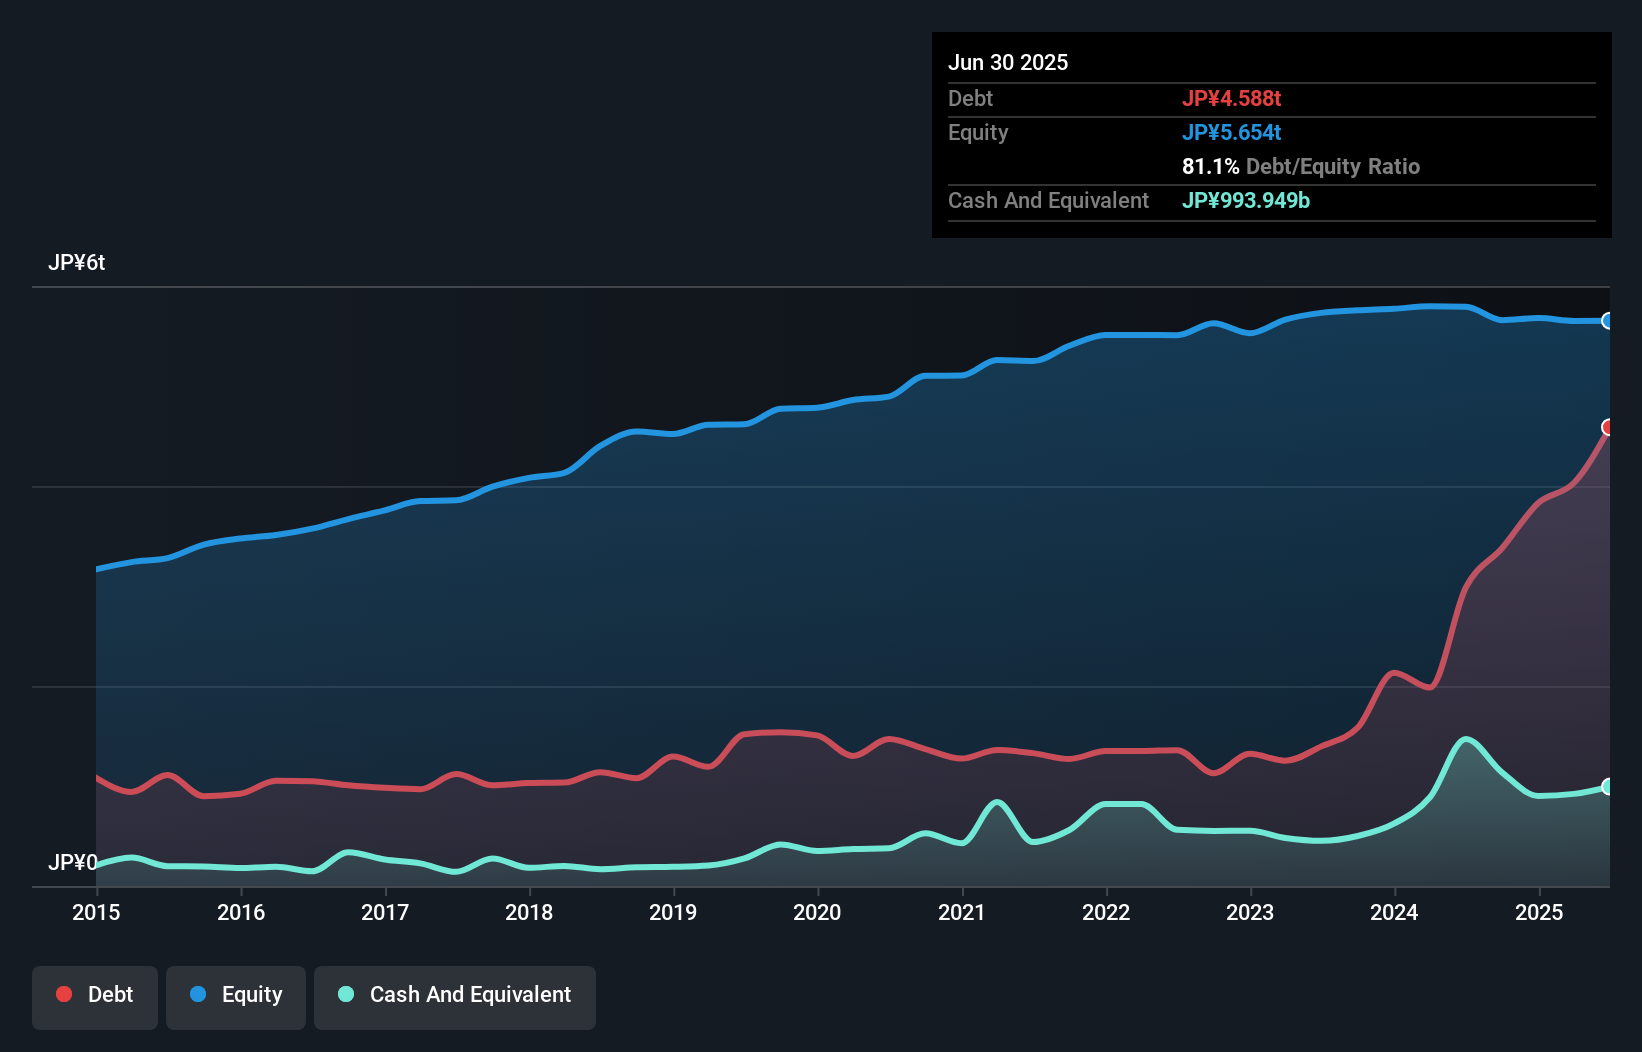Select the red Debt endpoint marker on chart

pos(1607,428)
